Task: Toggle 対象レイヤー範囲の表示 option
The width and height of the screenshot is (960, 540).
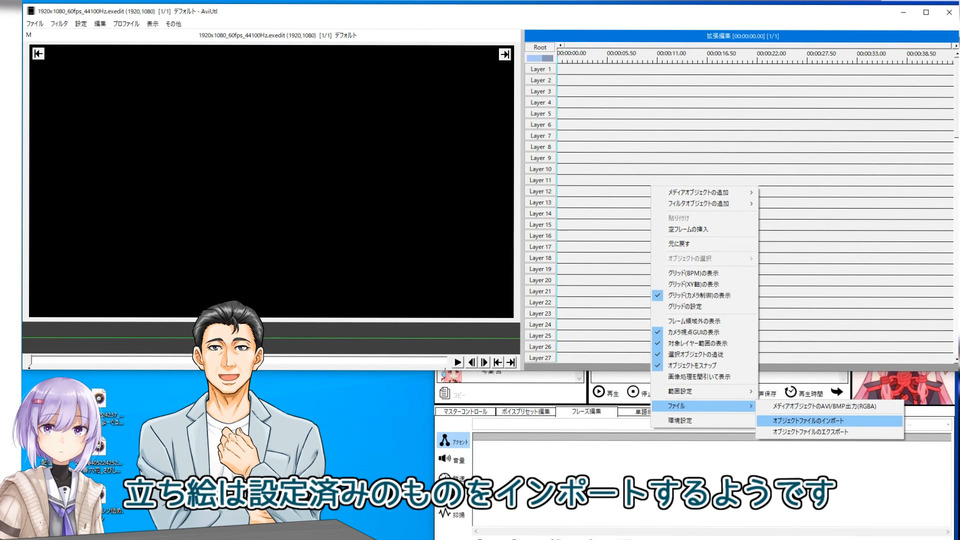Action: coord(704,343)
